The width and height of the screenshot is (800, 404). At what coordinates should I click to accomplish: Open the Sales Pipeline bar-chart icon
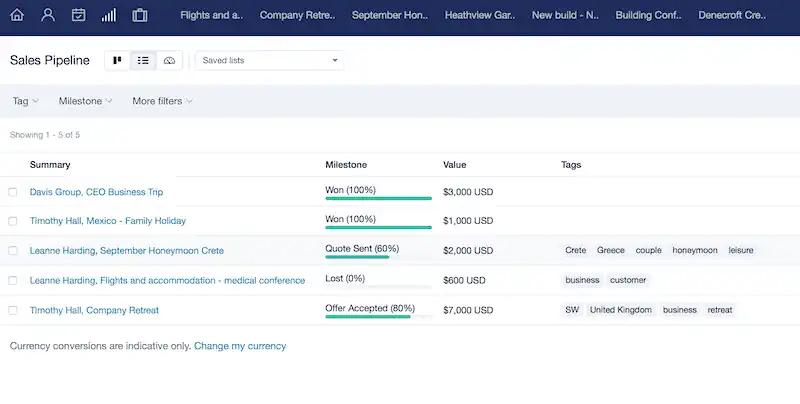pos(109,15)
